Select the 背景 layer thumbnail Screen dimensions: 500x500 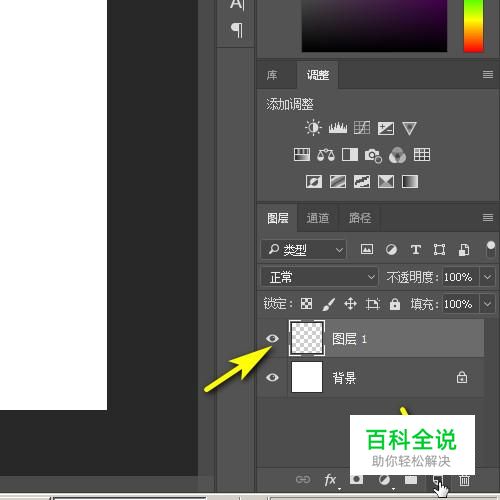(x=307, y=377)
